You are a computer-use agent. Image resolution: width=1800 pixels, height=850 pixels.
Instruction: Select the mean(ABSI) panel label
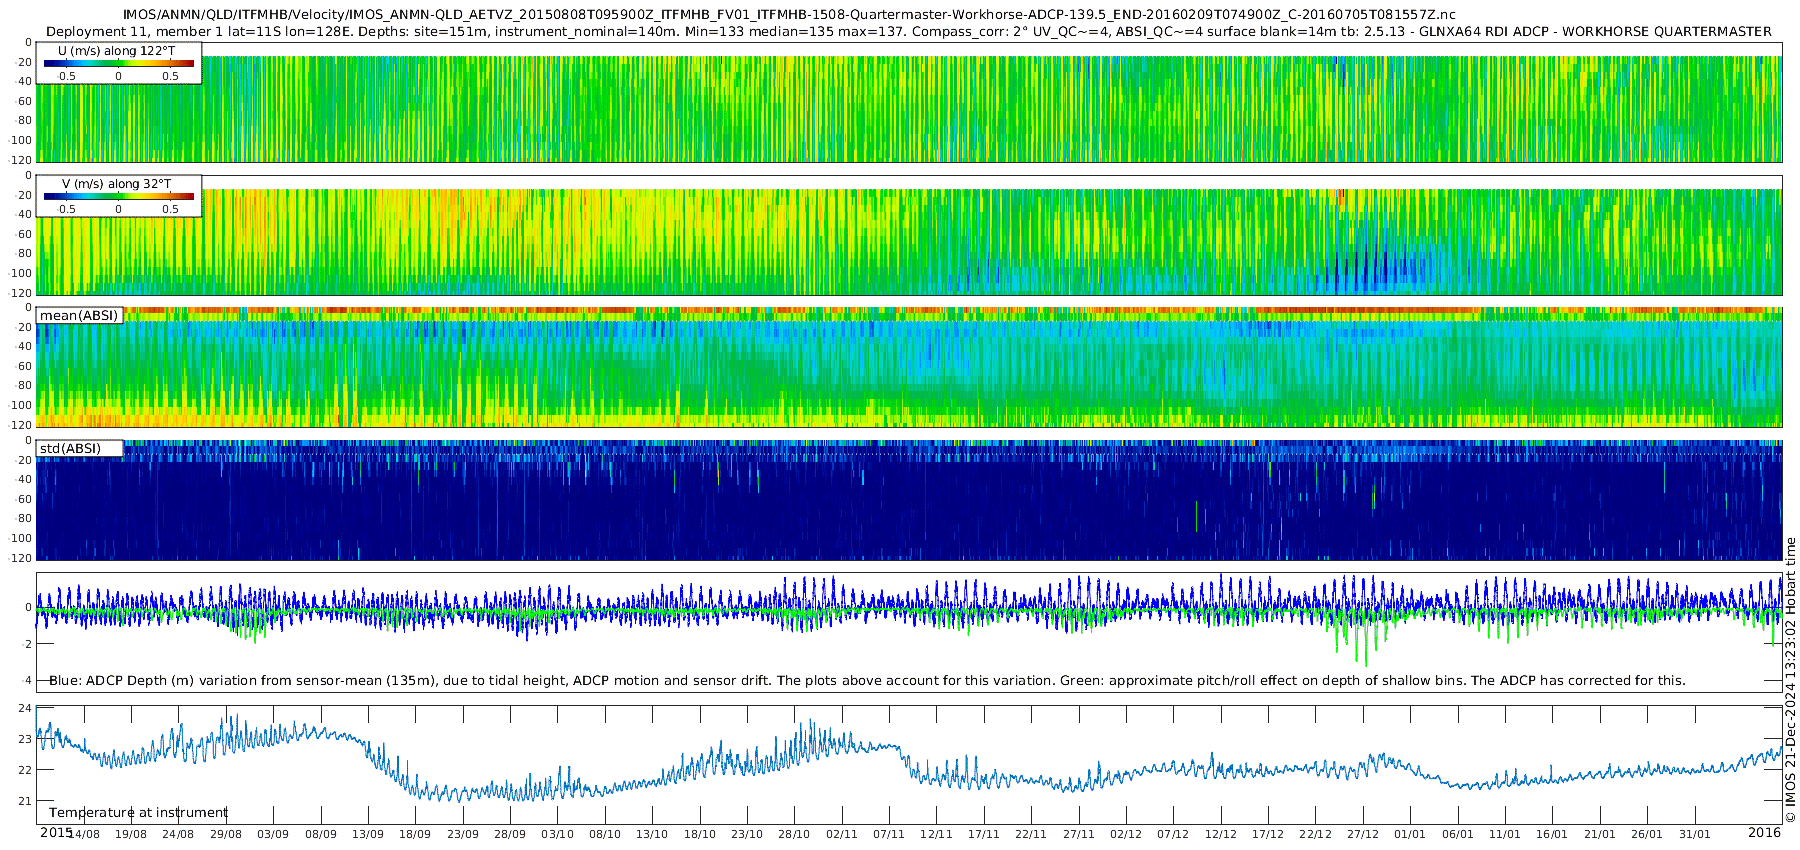click(x=79, y=315)
